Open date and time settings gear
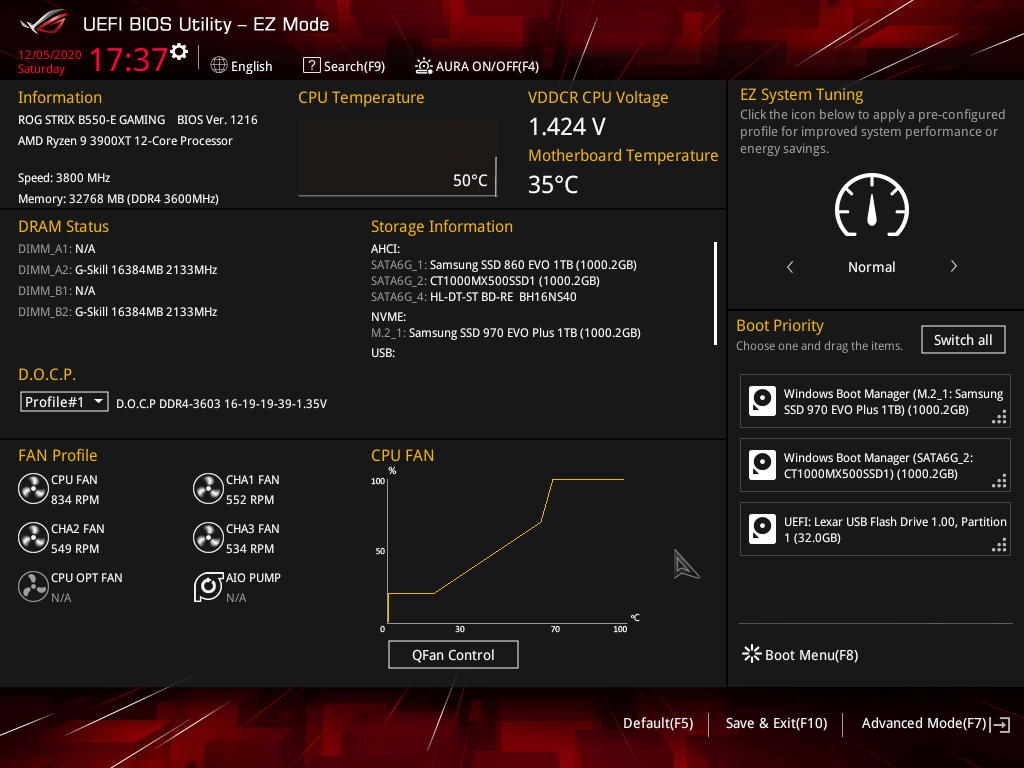This screenshot has width=1024, height=768. (x=179, y=52)
